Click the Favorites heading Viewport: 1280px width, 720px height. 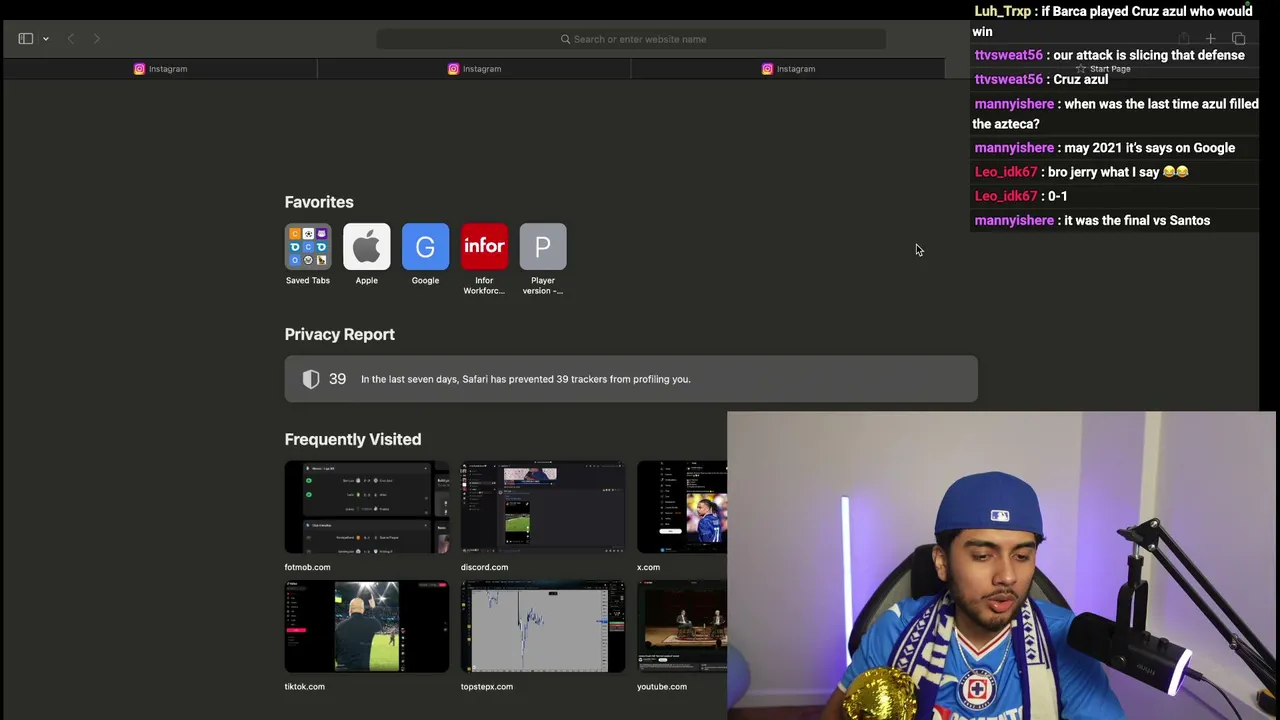pos(319,202)
